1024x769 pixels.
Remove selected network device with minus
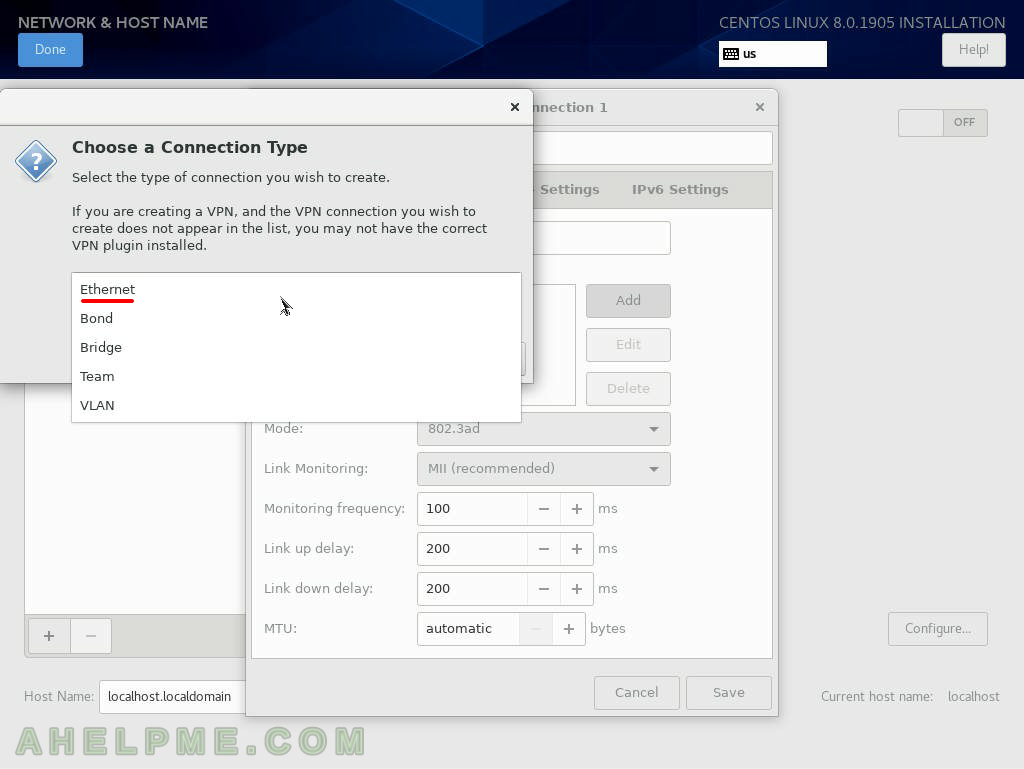click(x=91, y=636)
